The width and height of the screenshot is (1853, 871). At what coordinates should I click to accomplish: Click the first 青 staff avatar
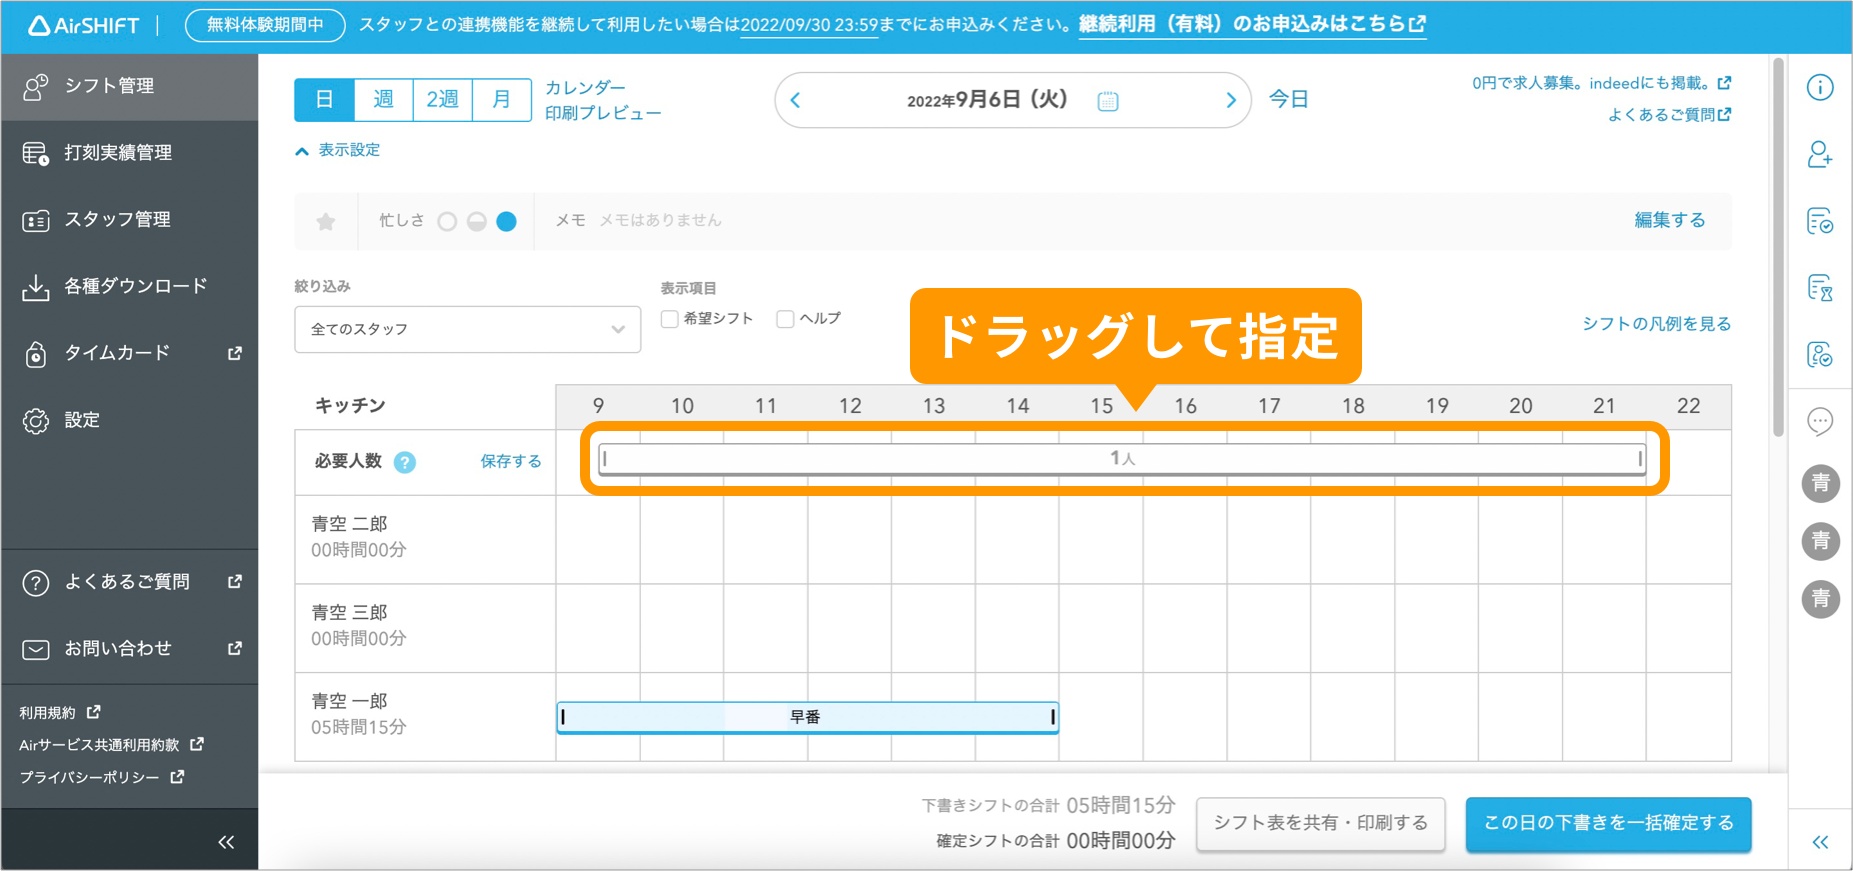pos(1821,483)
